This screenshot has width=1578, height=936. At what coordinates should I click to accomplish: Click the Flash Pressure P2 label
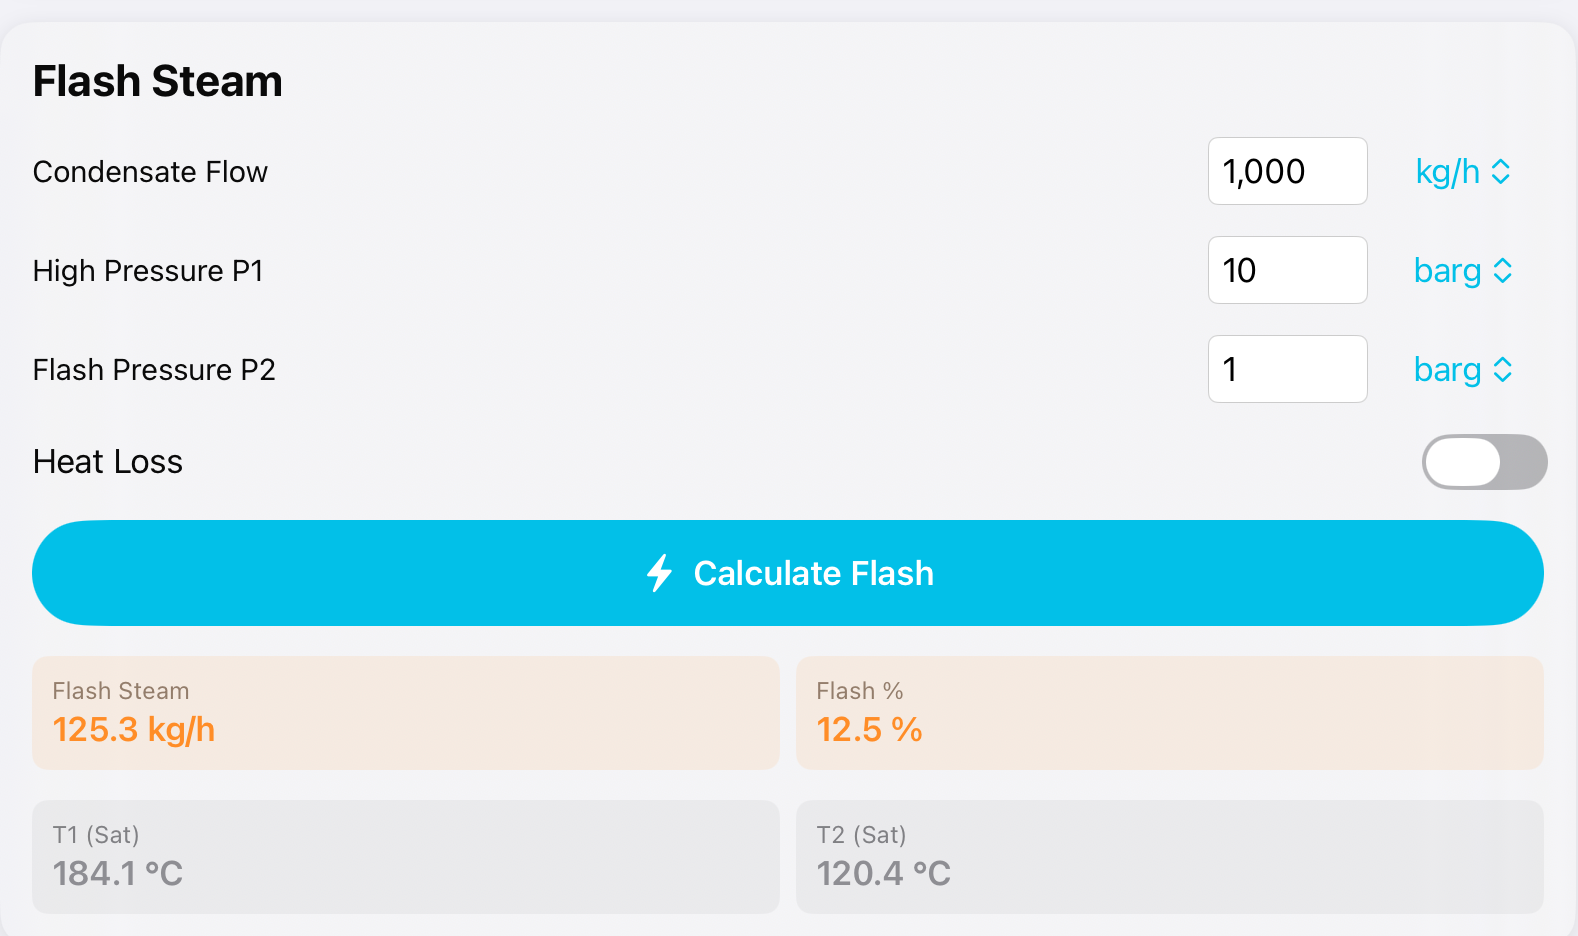(154, 370)
